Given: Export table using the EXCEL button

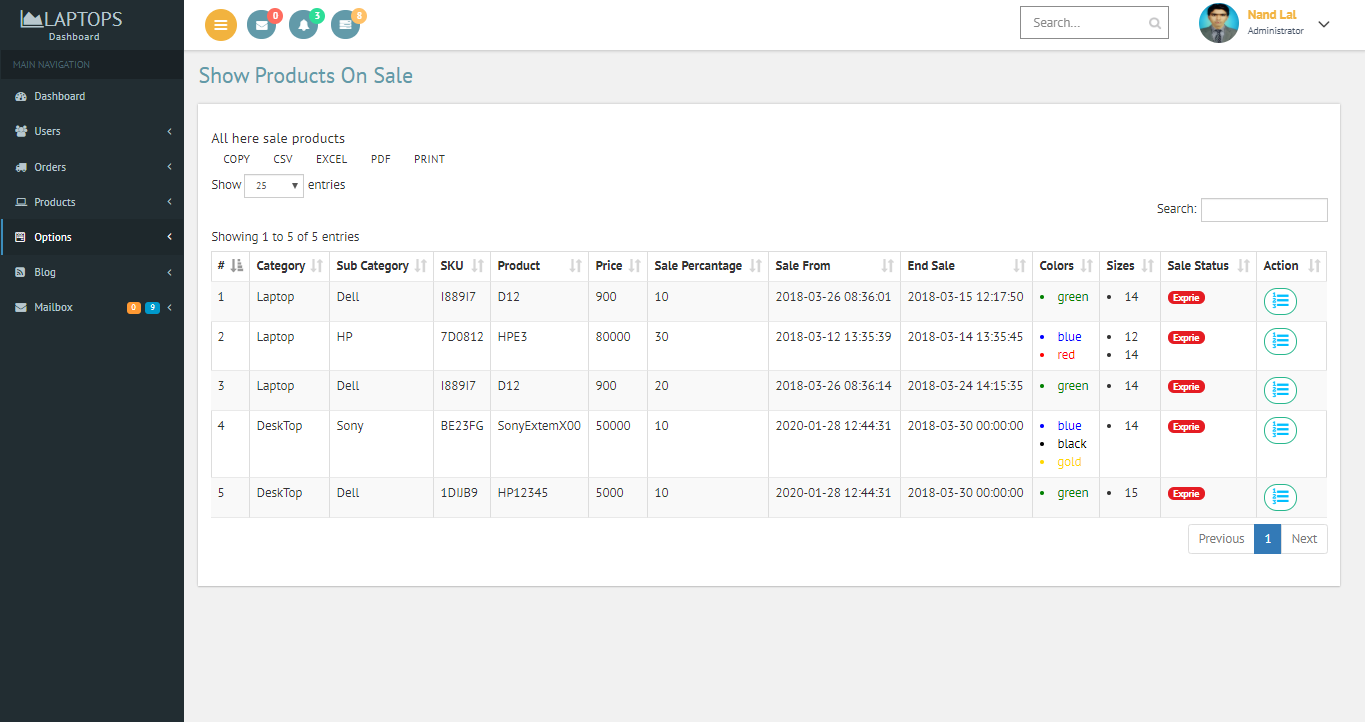Looking at the screenshot, I should pyautogui.click(x=331, y=159).
